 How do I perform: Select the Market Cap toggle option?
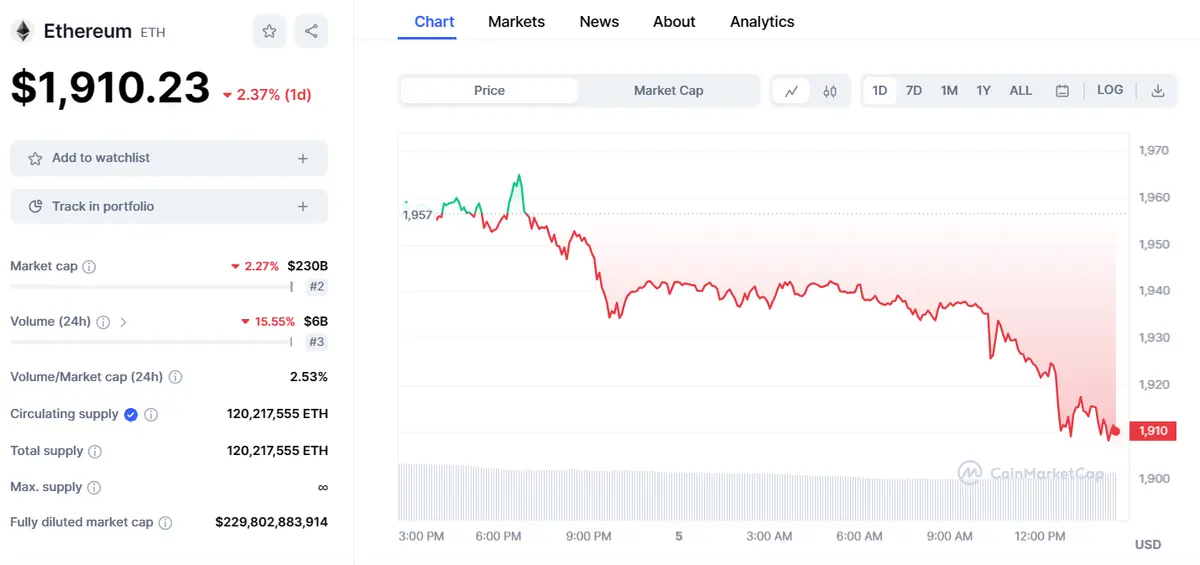pos(668,91)
